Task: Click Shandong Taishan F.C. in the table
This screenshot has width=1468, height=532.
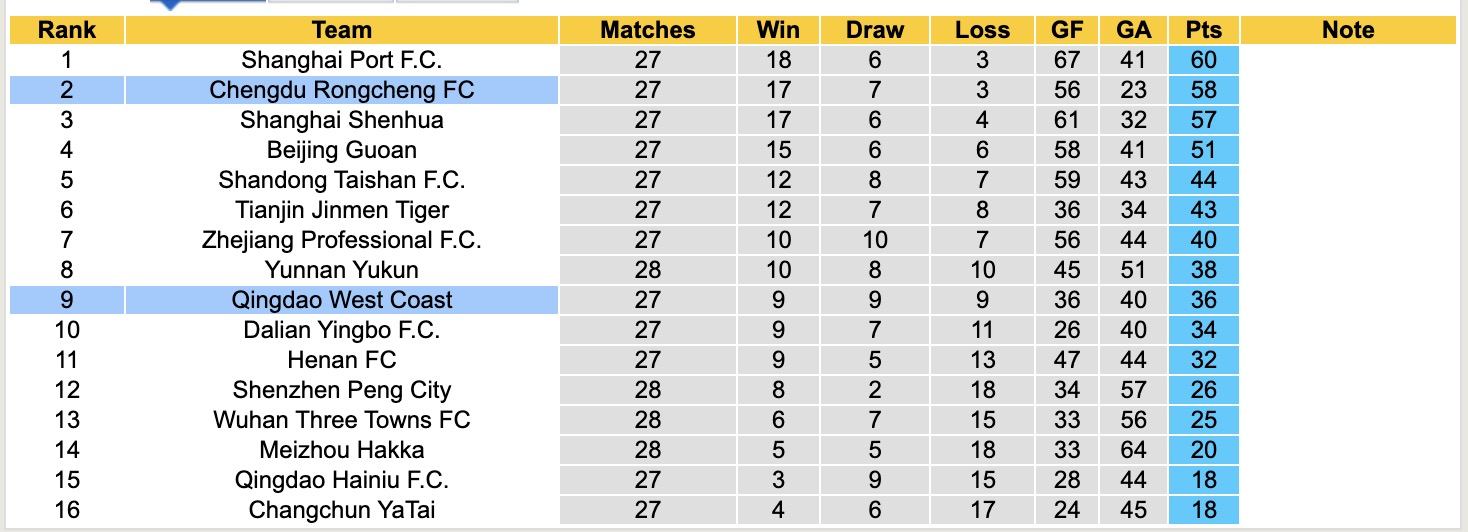Action: [341, 180]
